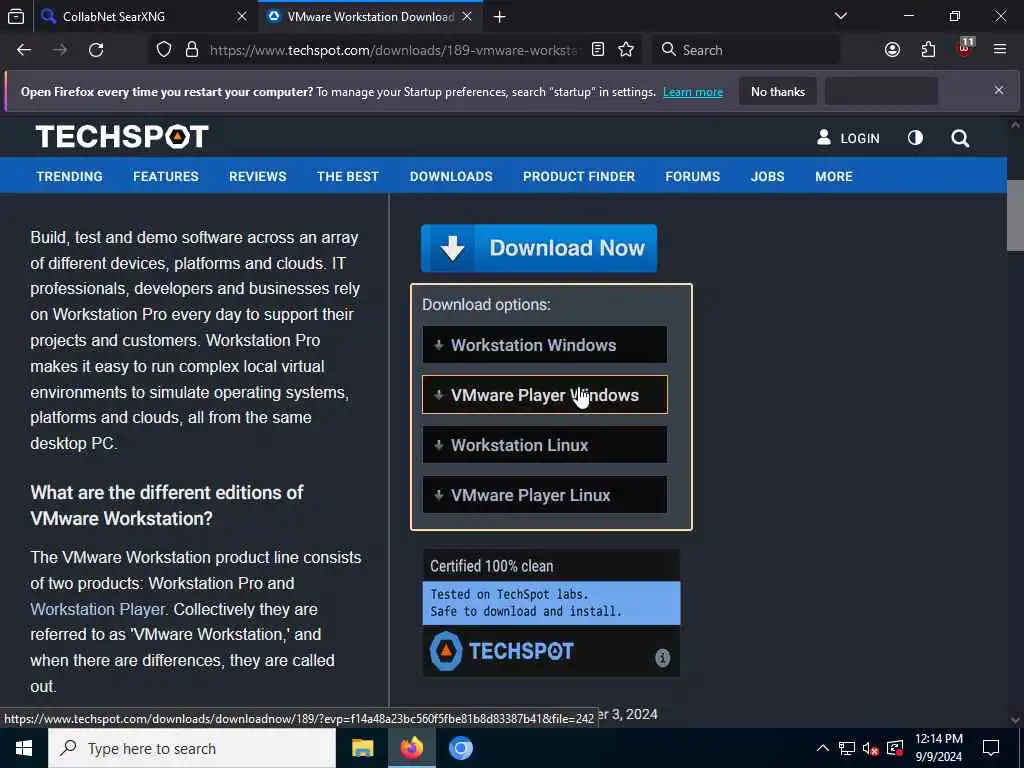Reload the current page

(96, 50)
